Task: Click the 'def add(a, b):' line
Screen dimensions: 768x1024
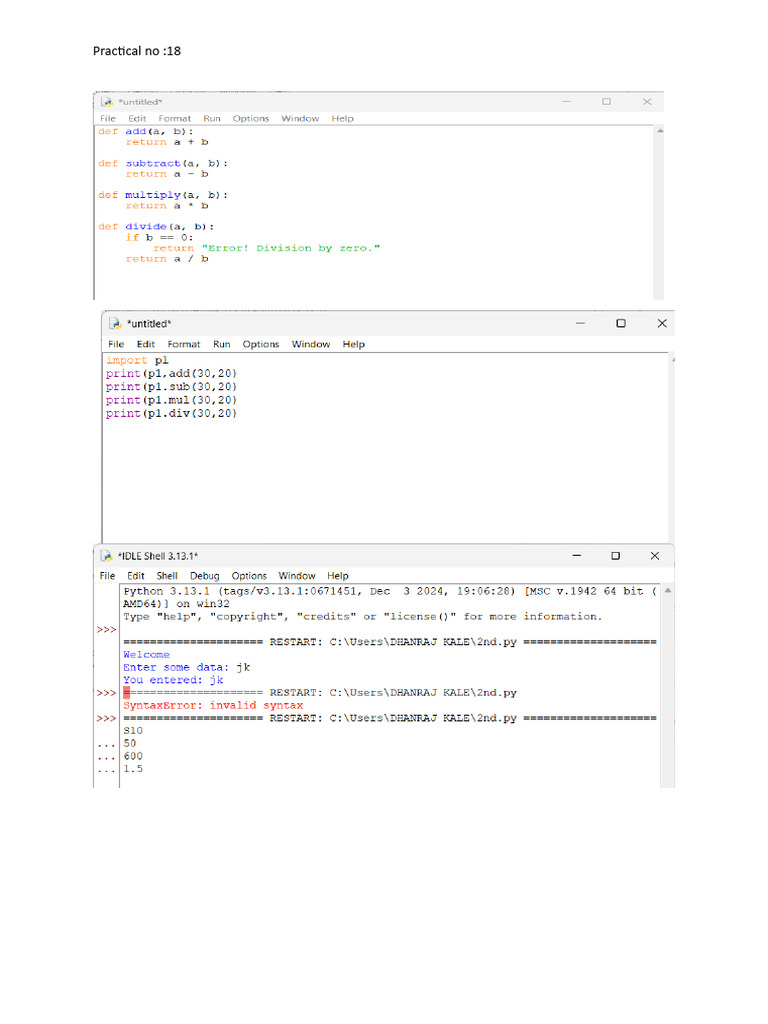Action: [x=146, y=131]
